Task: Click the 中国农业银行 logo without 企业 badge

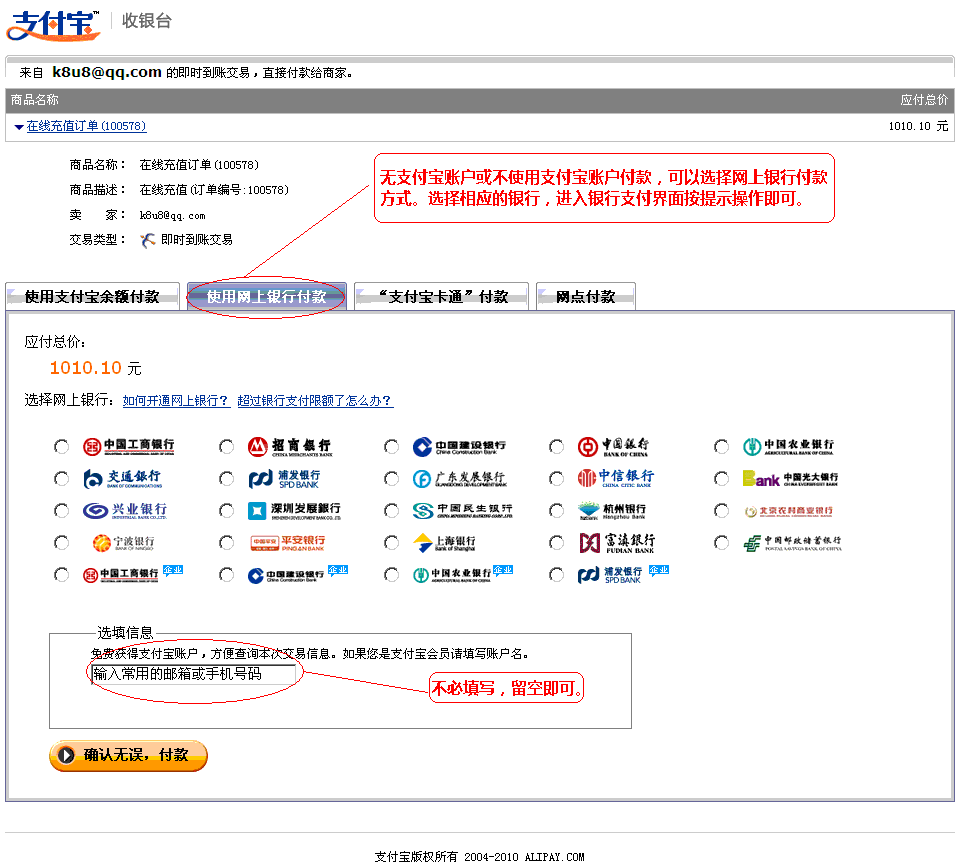Action: (x=788, y=446)
